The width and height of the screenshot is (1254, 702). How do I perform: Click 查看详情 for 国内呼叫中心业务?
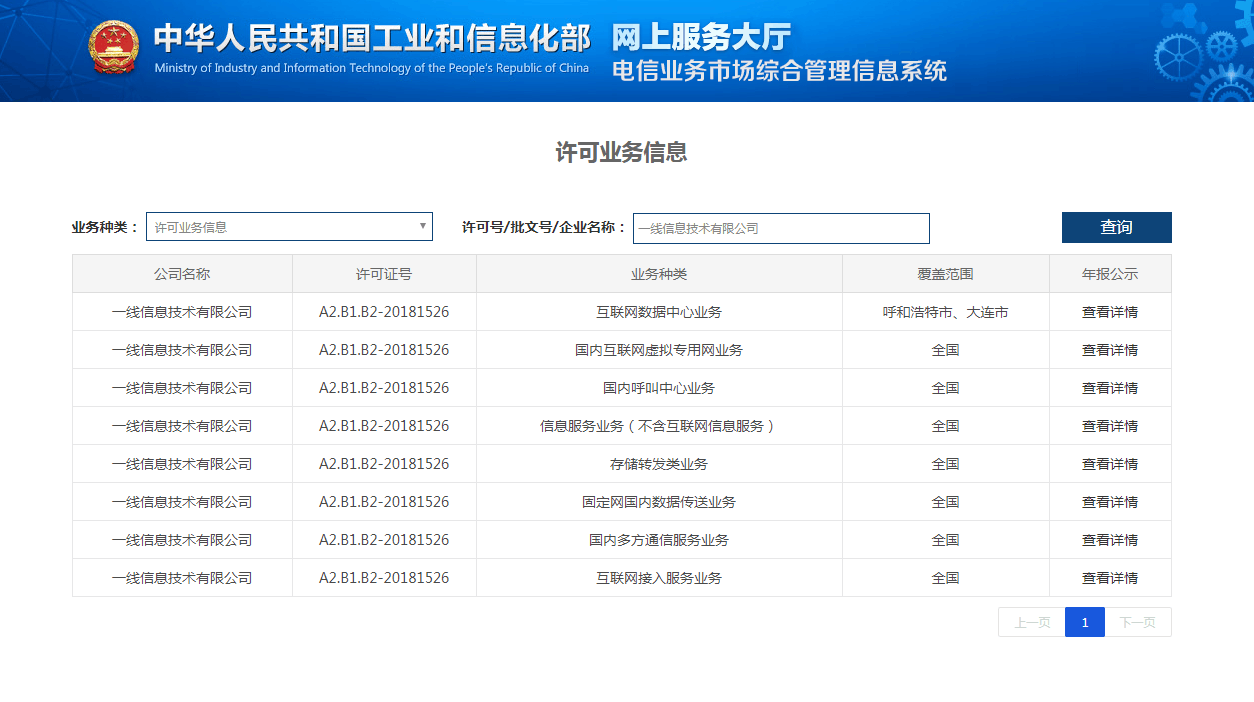(1109, 388)
